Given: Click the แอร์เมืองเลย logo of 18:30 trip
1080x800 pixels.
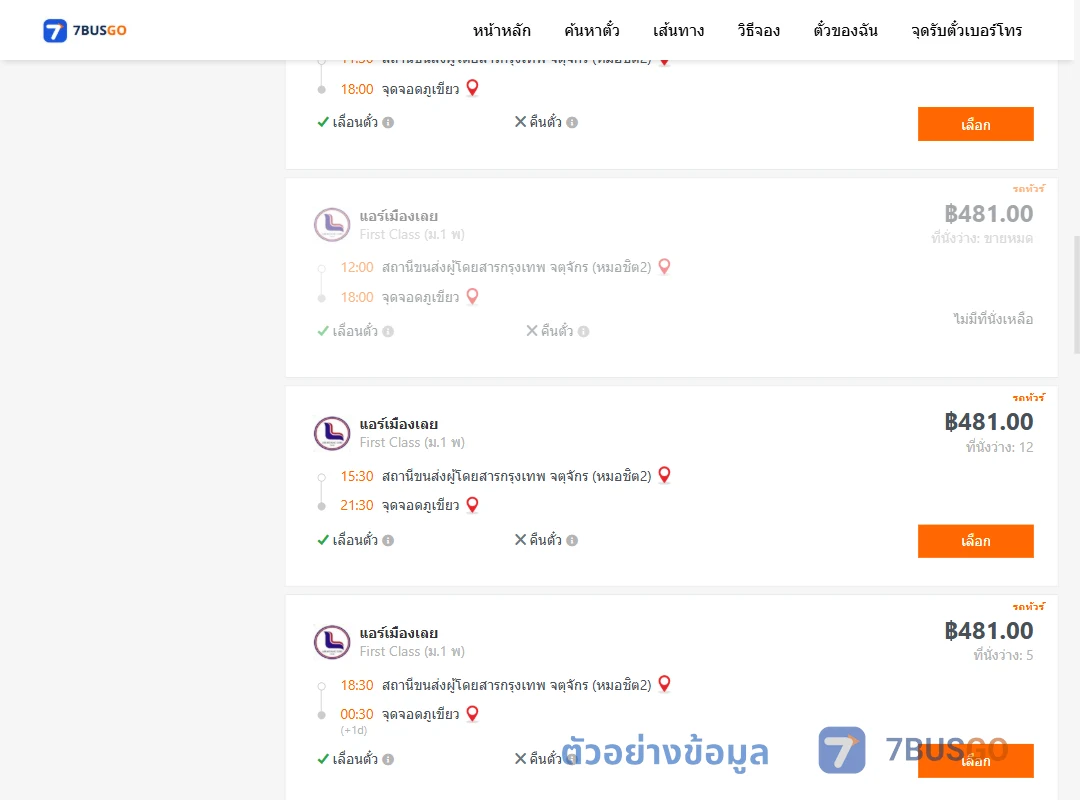Looking at the screenshot, I should point(332,642).
